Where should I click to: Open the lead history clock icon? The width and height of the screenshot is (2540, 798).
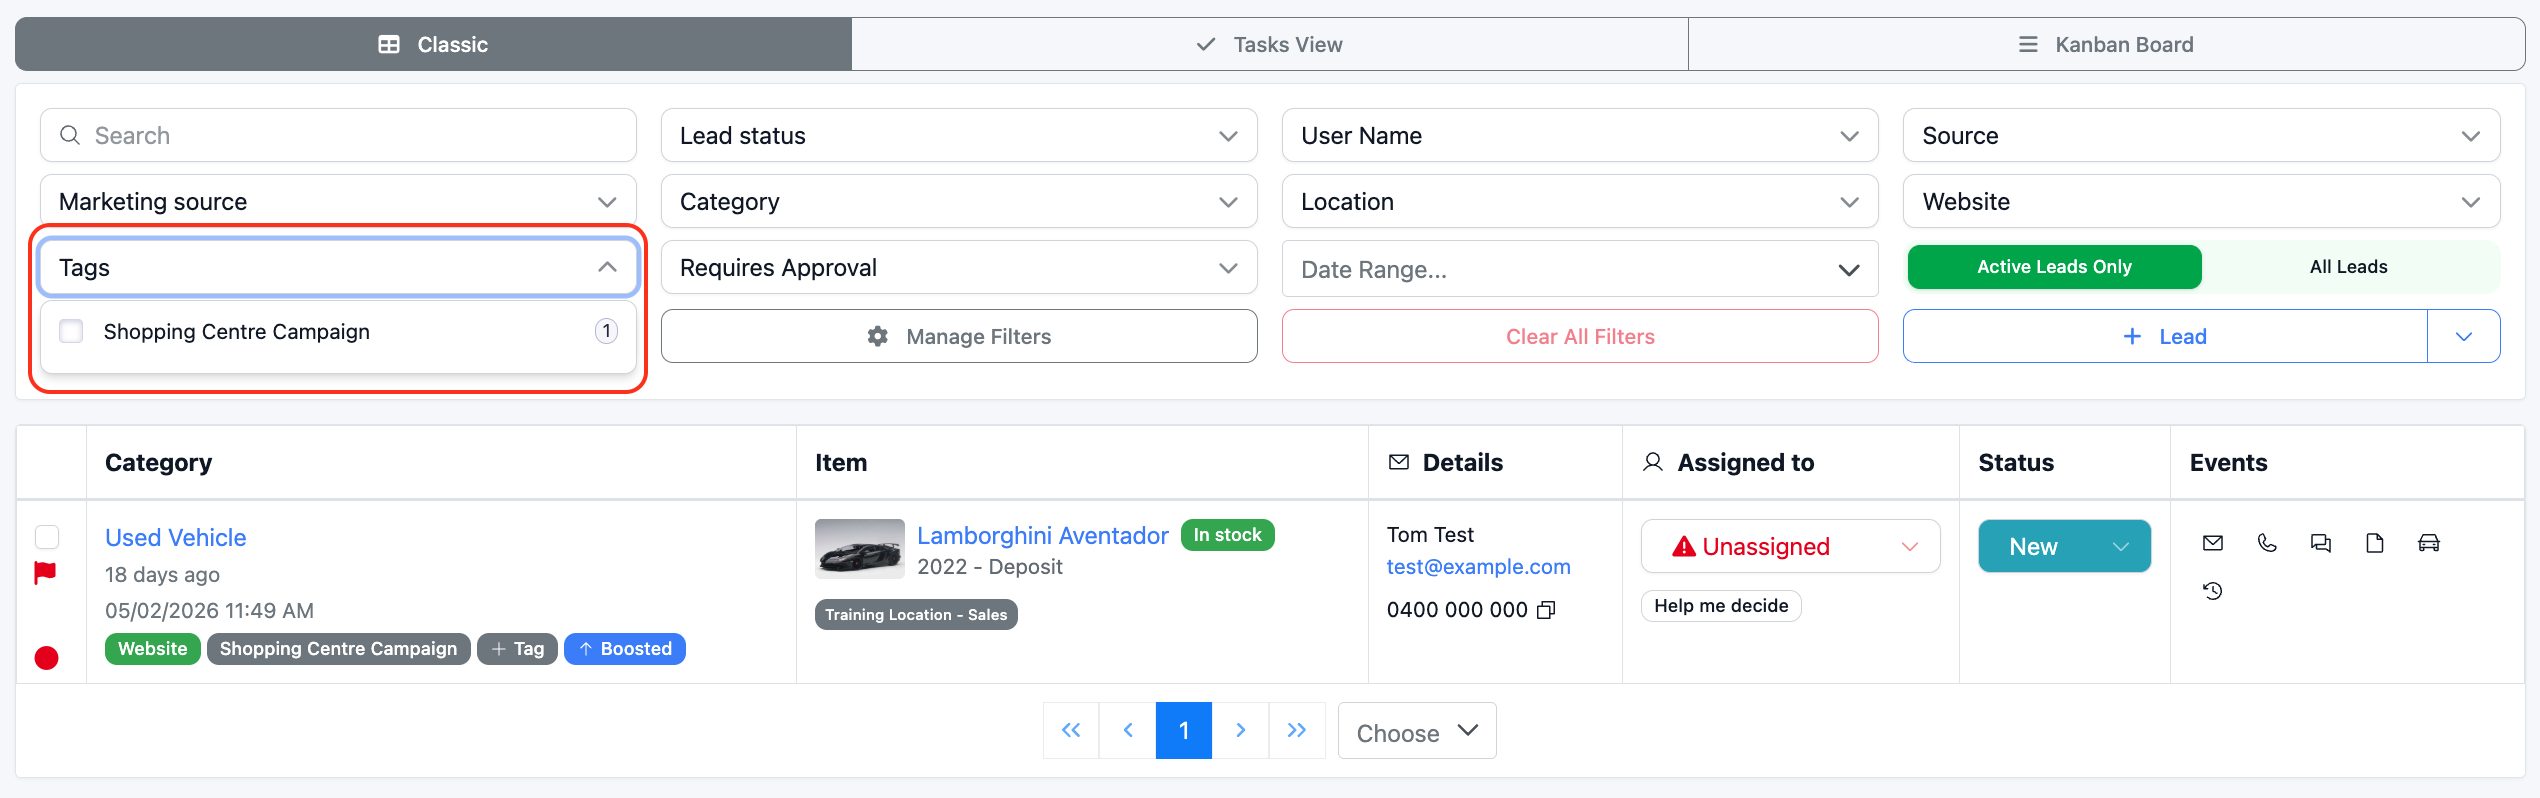[x=2212, y=591]
